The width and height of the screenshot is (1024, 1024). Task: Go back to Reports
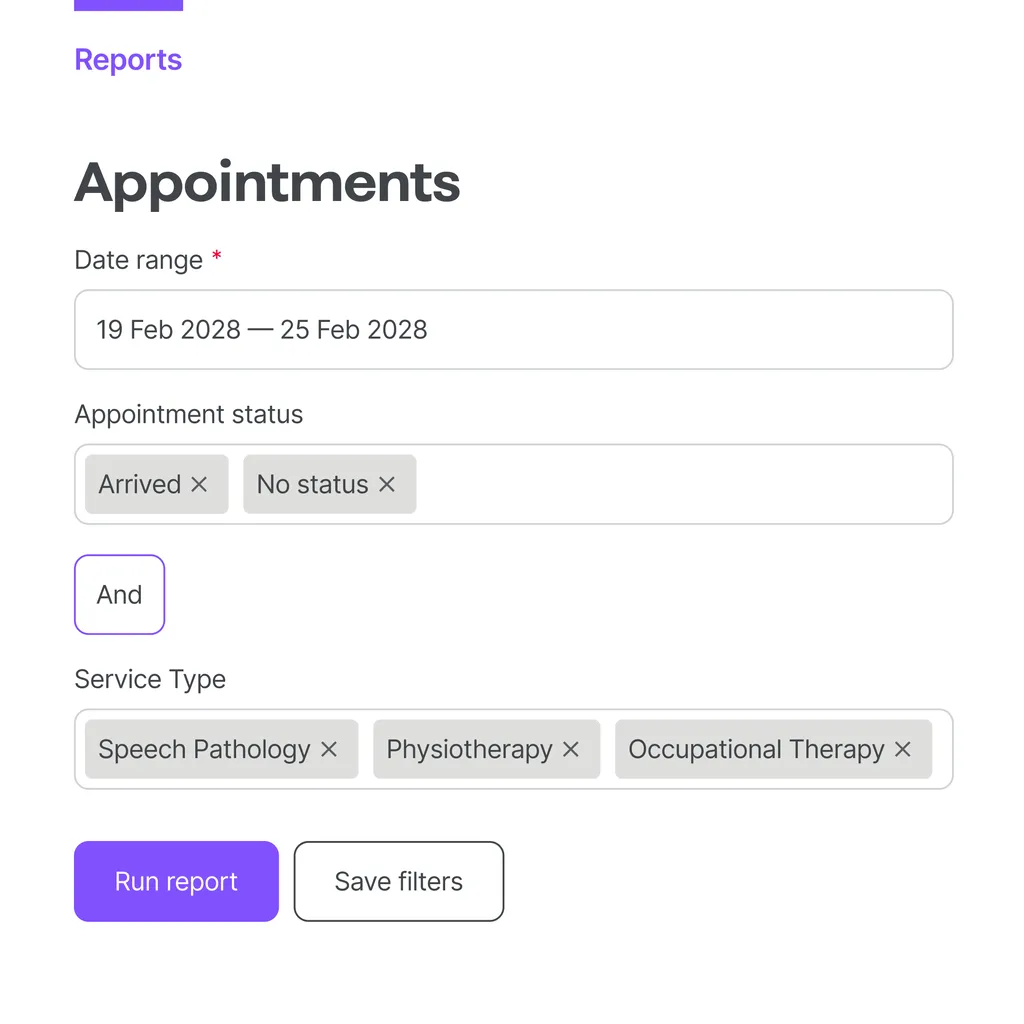[128, 60]
